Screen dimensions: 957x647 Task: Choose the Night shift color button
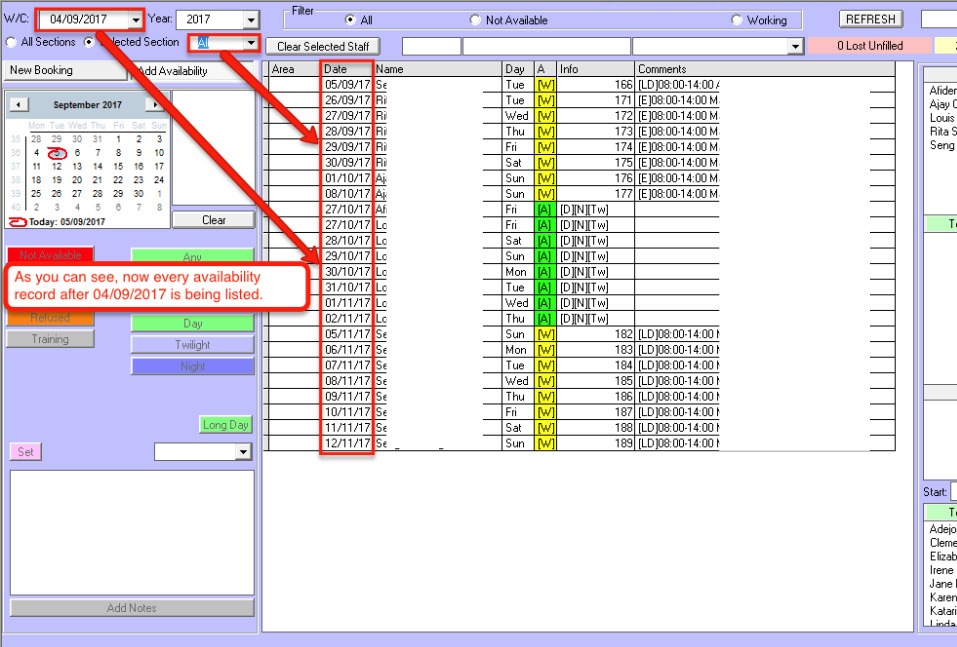click(192, 367)
